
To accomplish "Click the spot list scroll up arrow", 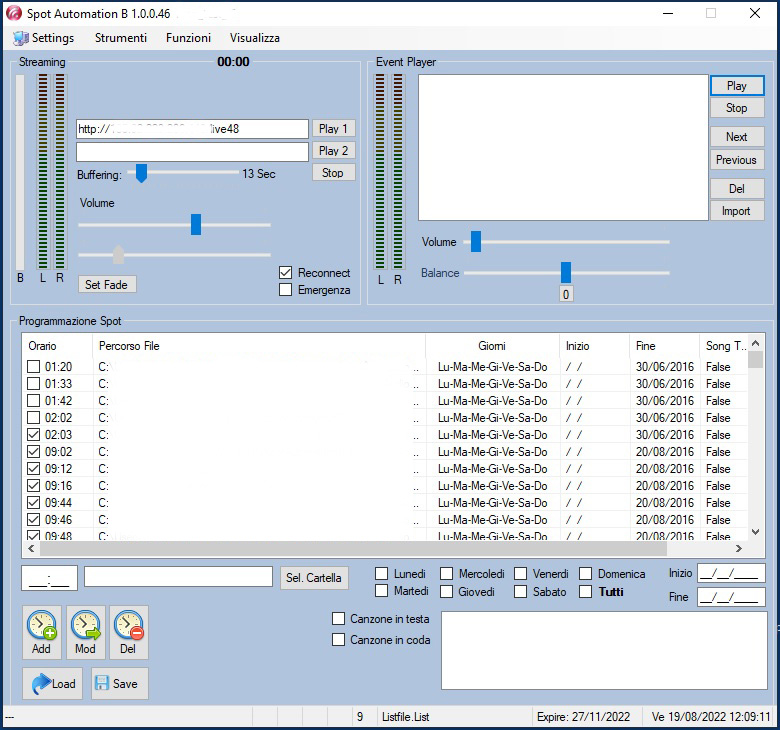I will point(756,343).
